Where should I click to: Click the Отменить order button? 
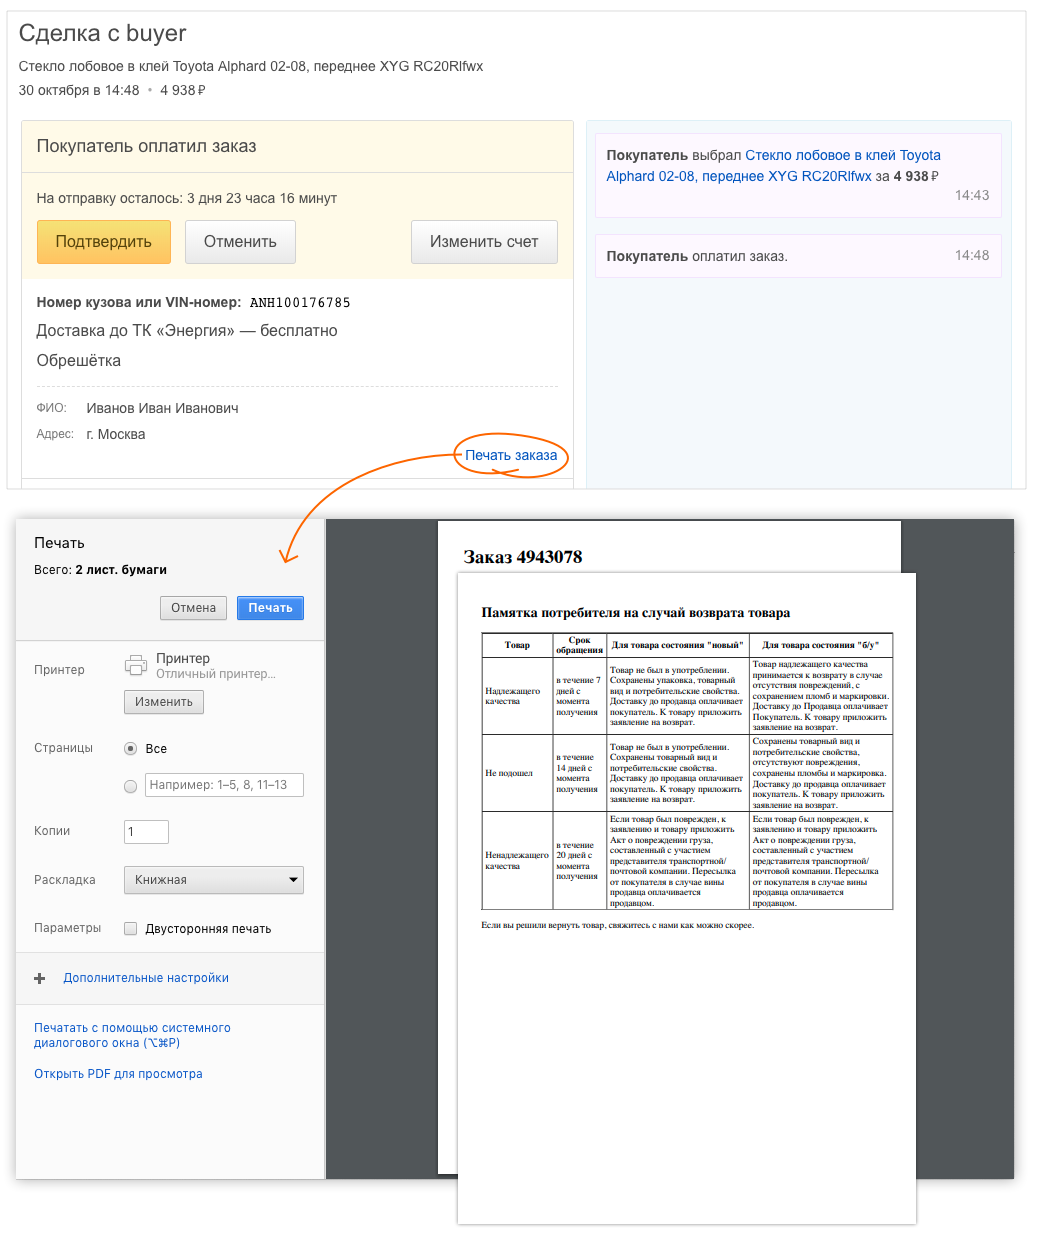tap(240, 242)
